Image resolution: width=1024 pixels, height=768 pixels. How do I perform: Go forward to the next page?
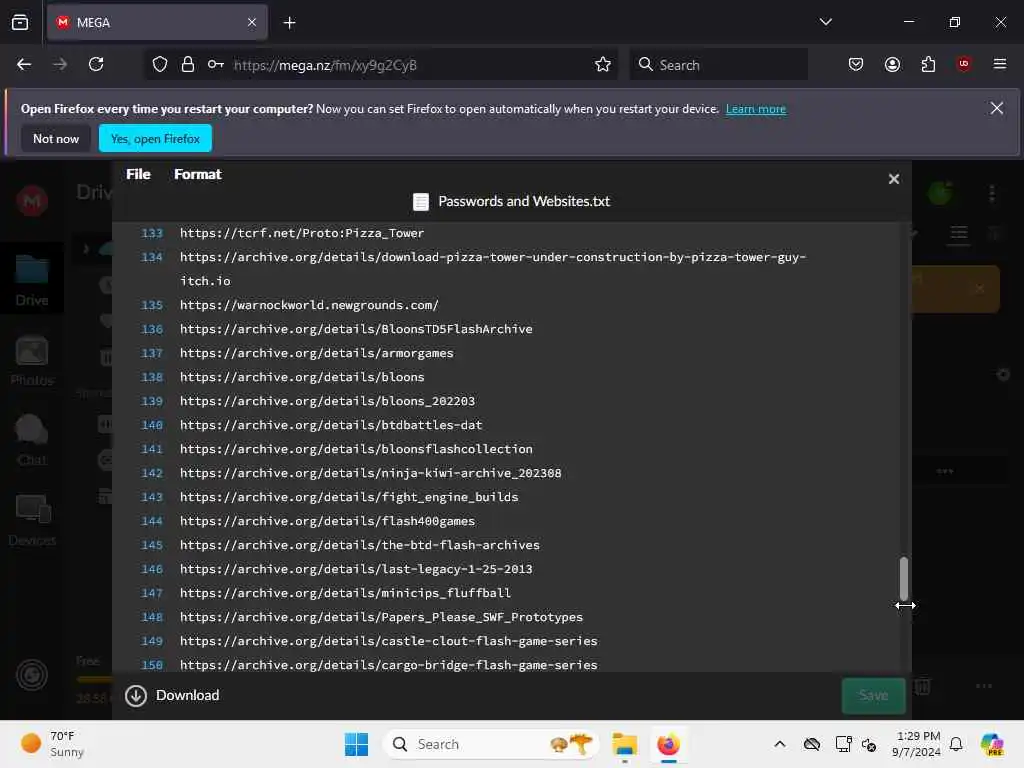coord(60,64)
